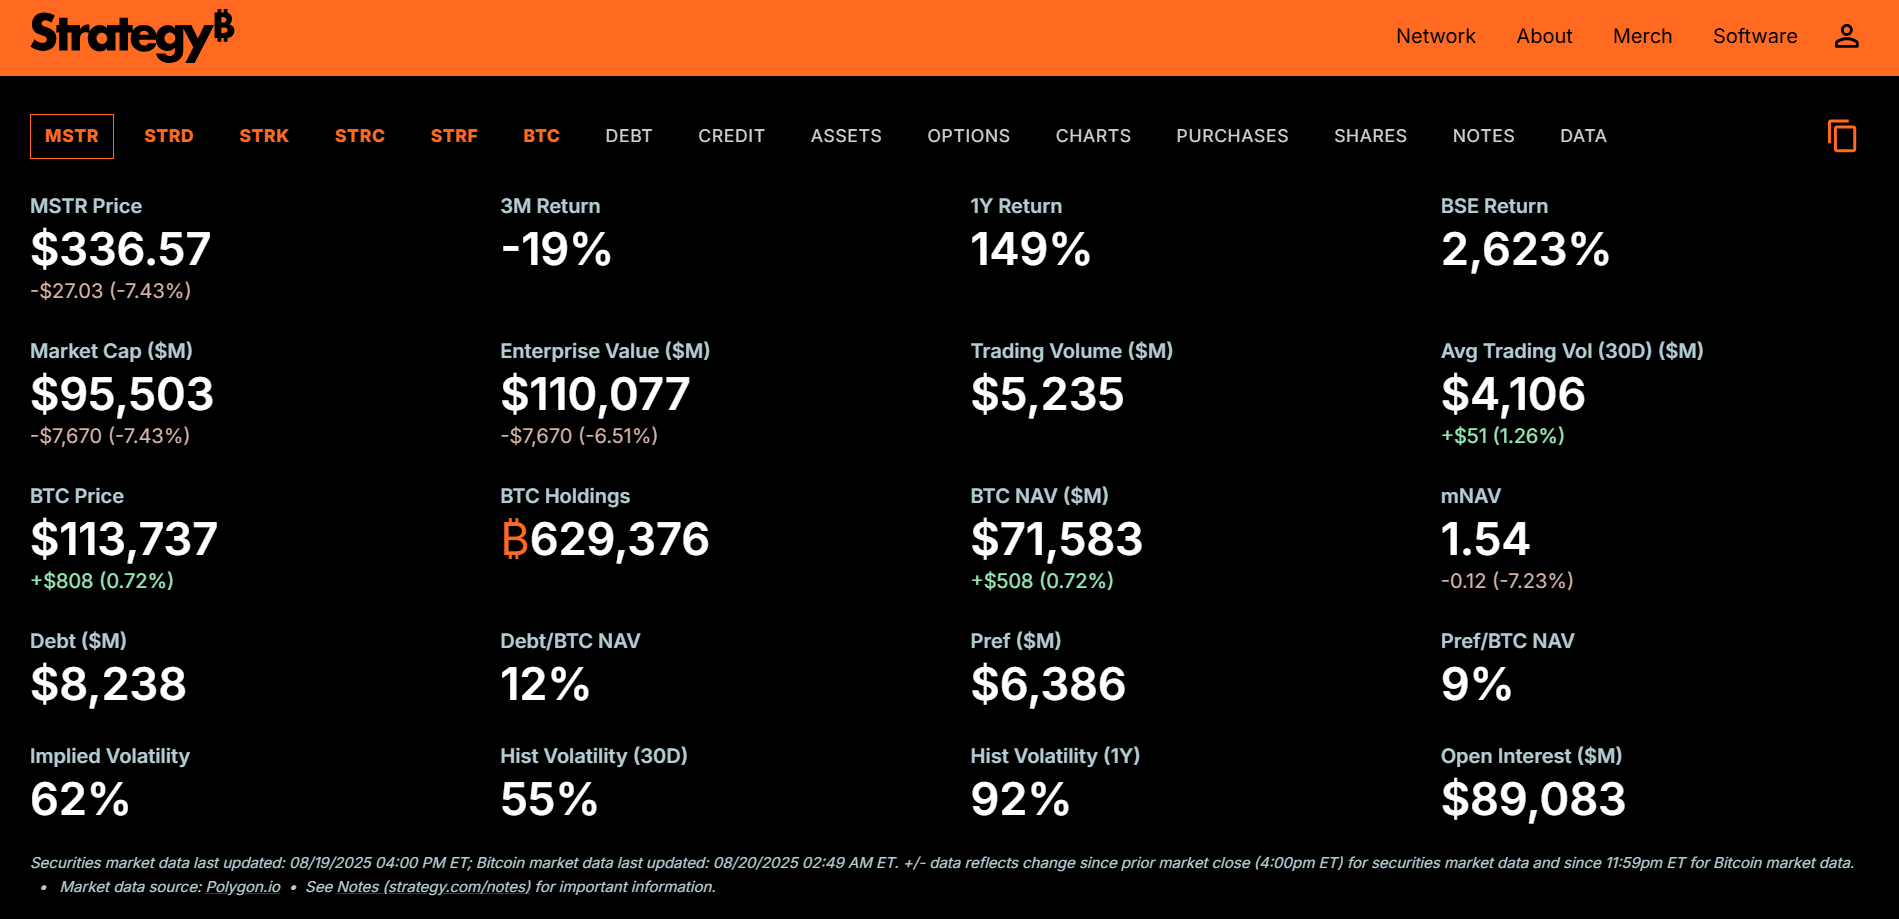The width and height of the screenshot is (1899, 919).
Task: Select the MSTR tab
Action: (72, 136)
